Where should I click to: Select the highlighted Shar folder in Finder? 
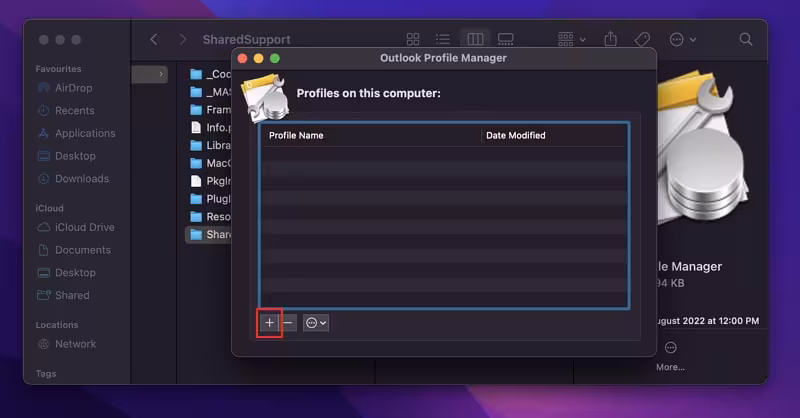209,235
